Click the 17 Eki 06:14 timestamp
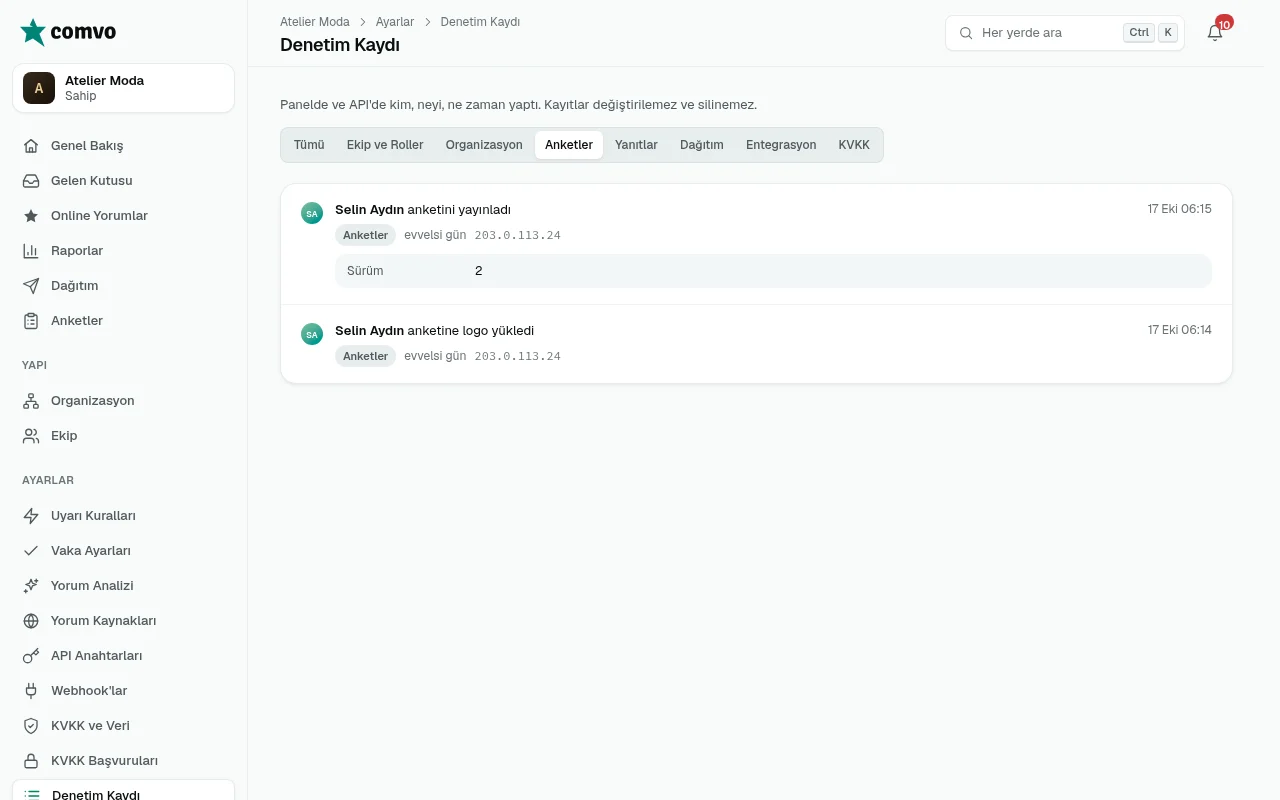 click(1180, 330)
